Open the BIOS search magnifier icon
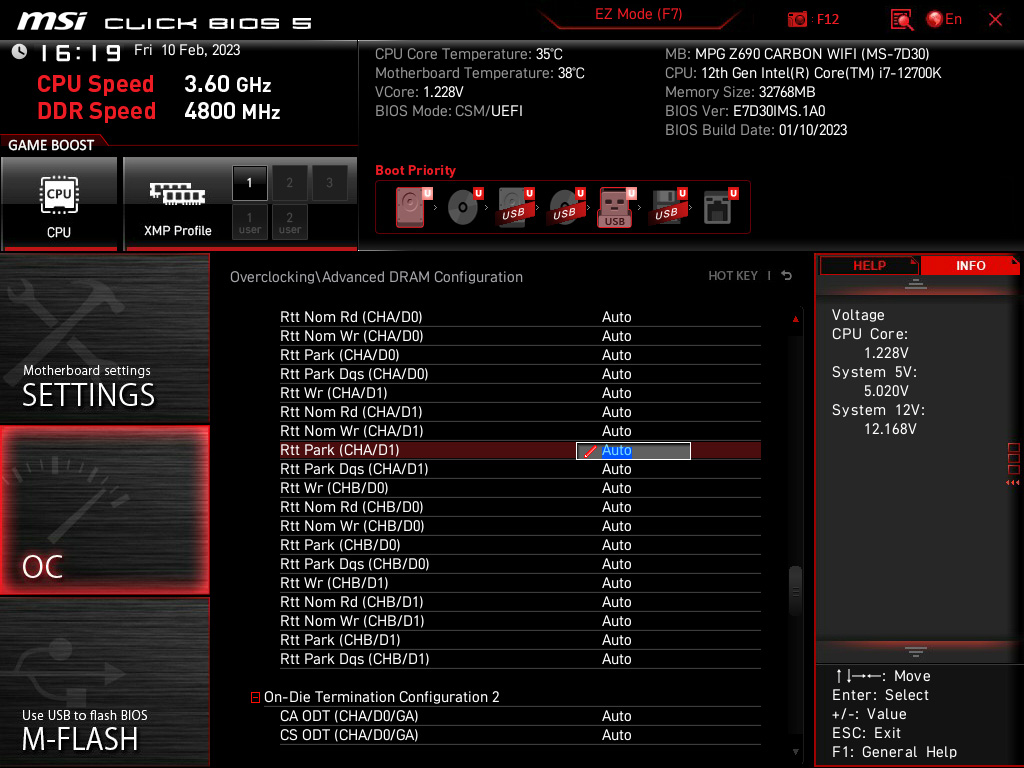 pyautogui.click(x=902, y=20)
